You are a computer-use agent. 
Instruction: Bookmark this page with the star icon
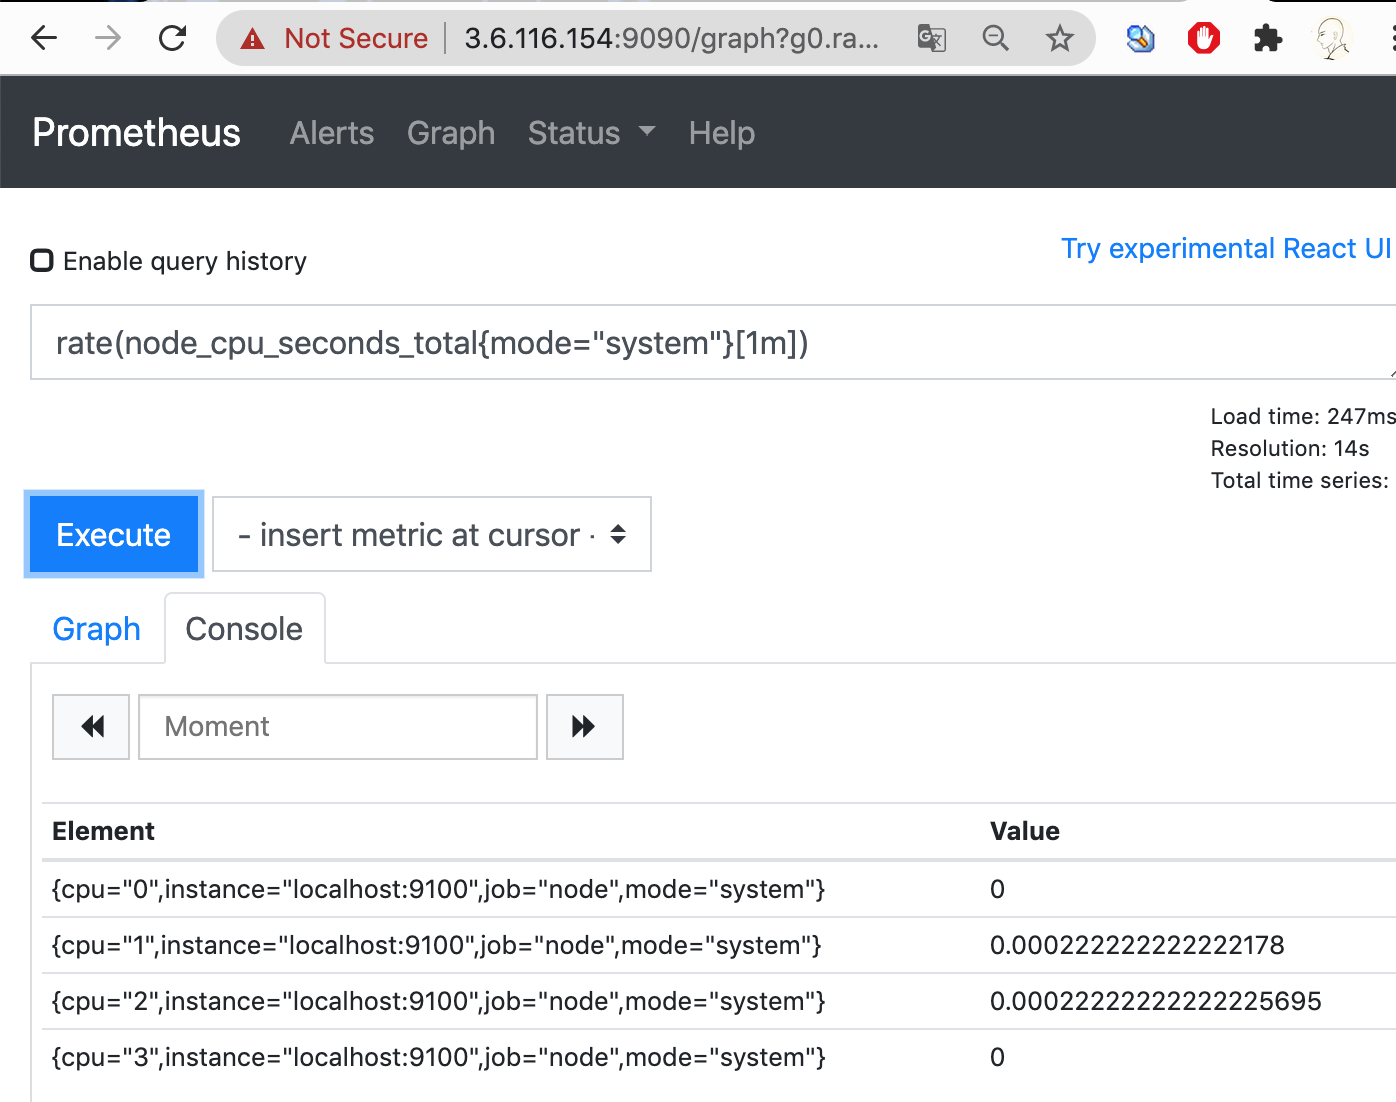[x=1059, y=38]
